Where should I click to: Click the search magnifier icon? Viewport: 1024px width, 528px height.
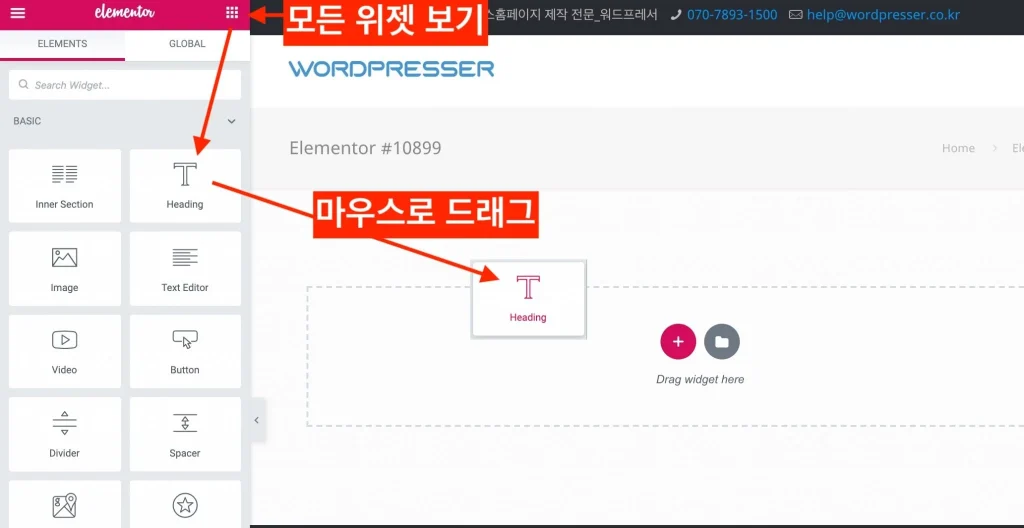point(24,84)
